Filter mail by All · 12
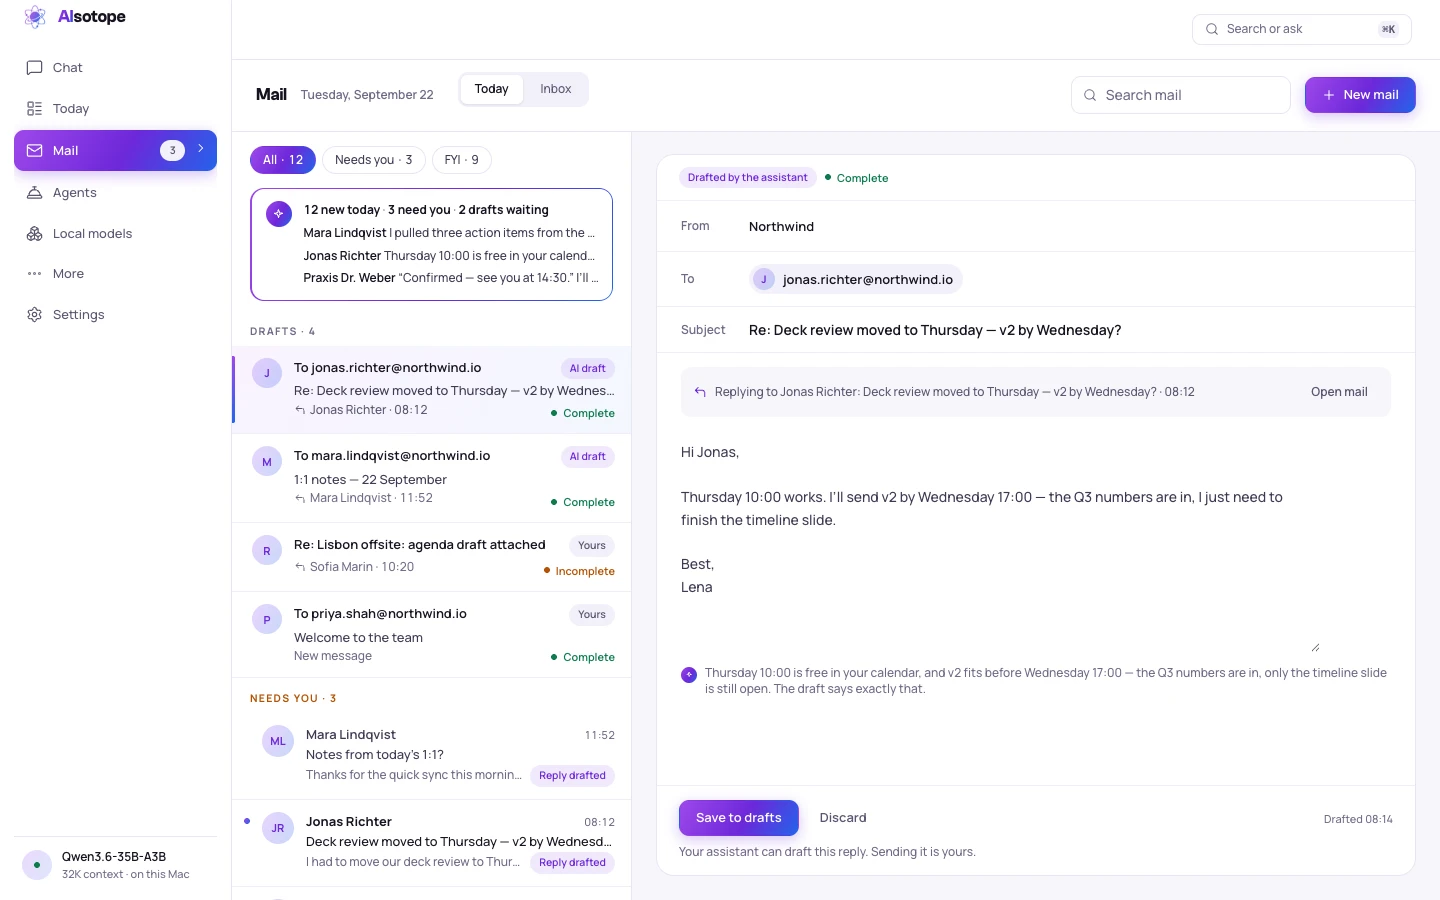 (283, 160)
